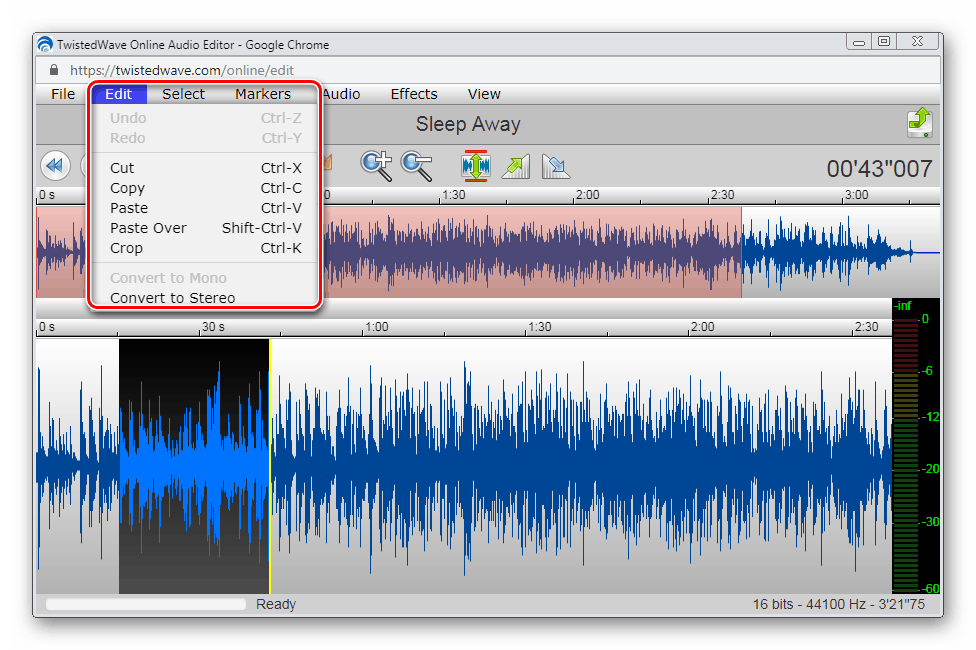
Task: Select Convert to Stereo menu entry
Action: coord(172,298)
